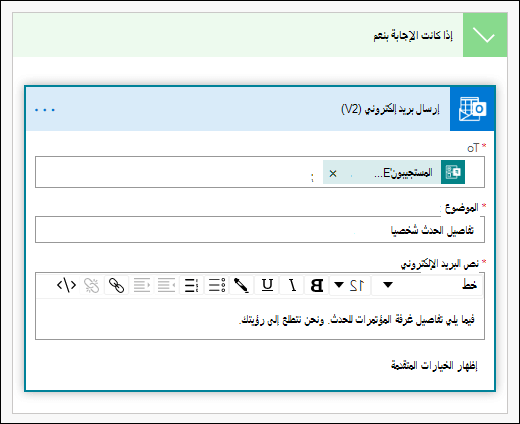Toggle italic formatting
520x424 pixels.
(x=292, y=285)
